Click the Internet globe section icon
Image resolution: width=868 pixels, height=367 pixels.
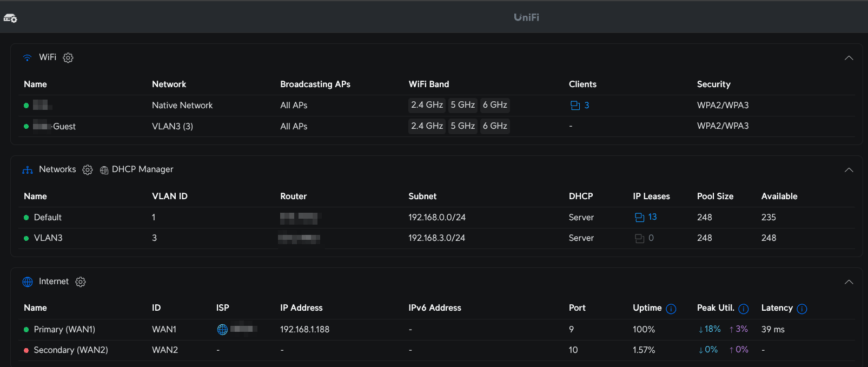[x=27, y=282]
